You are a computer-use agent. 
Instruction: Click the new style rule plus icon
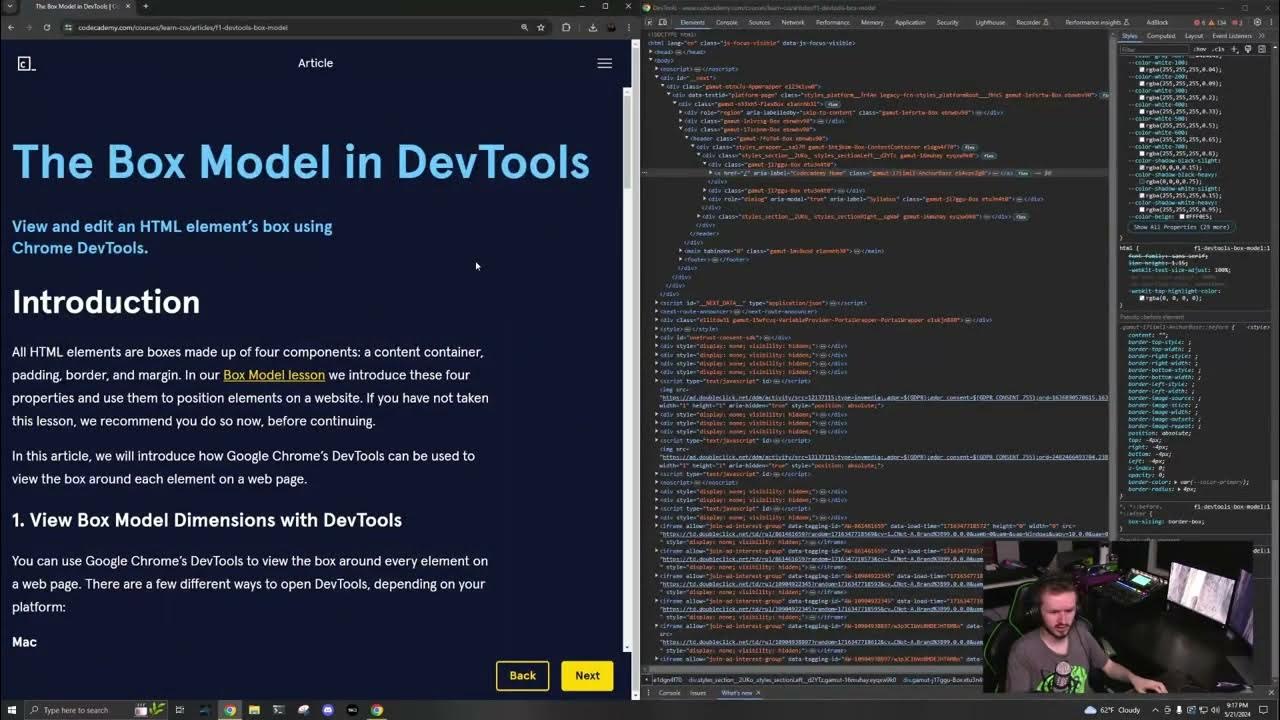tap(1235, 49)
